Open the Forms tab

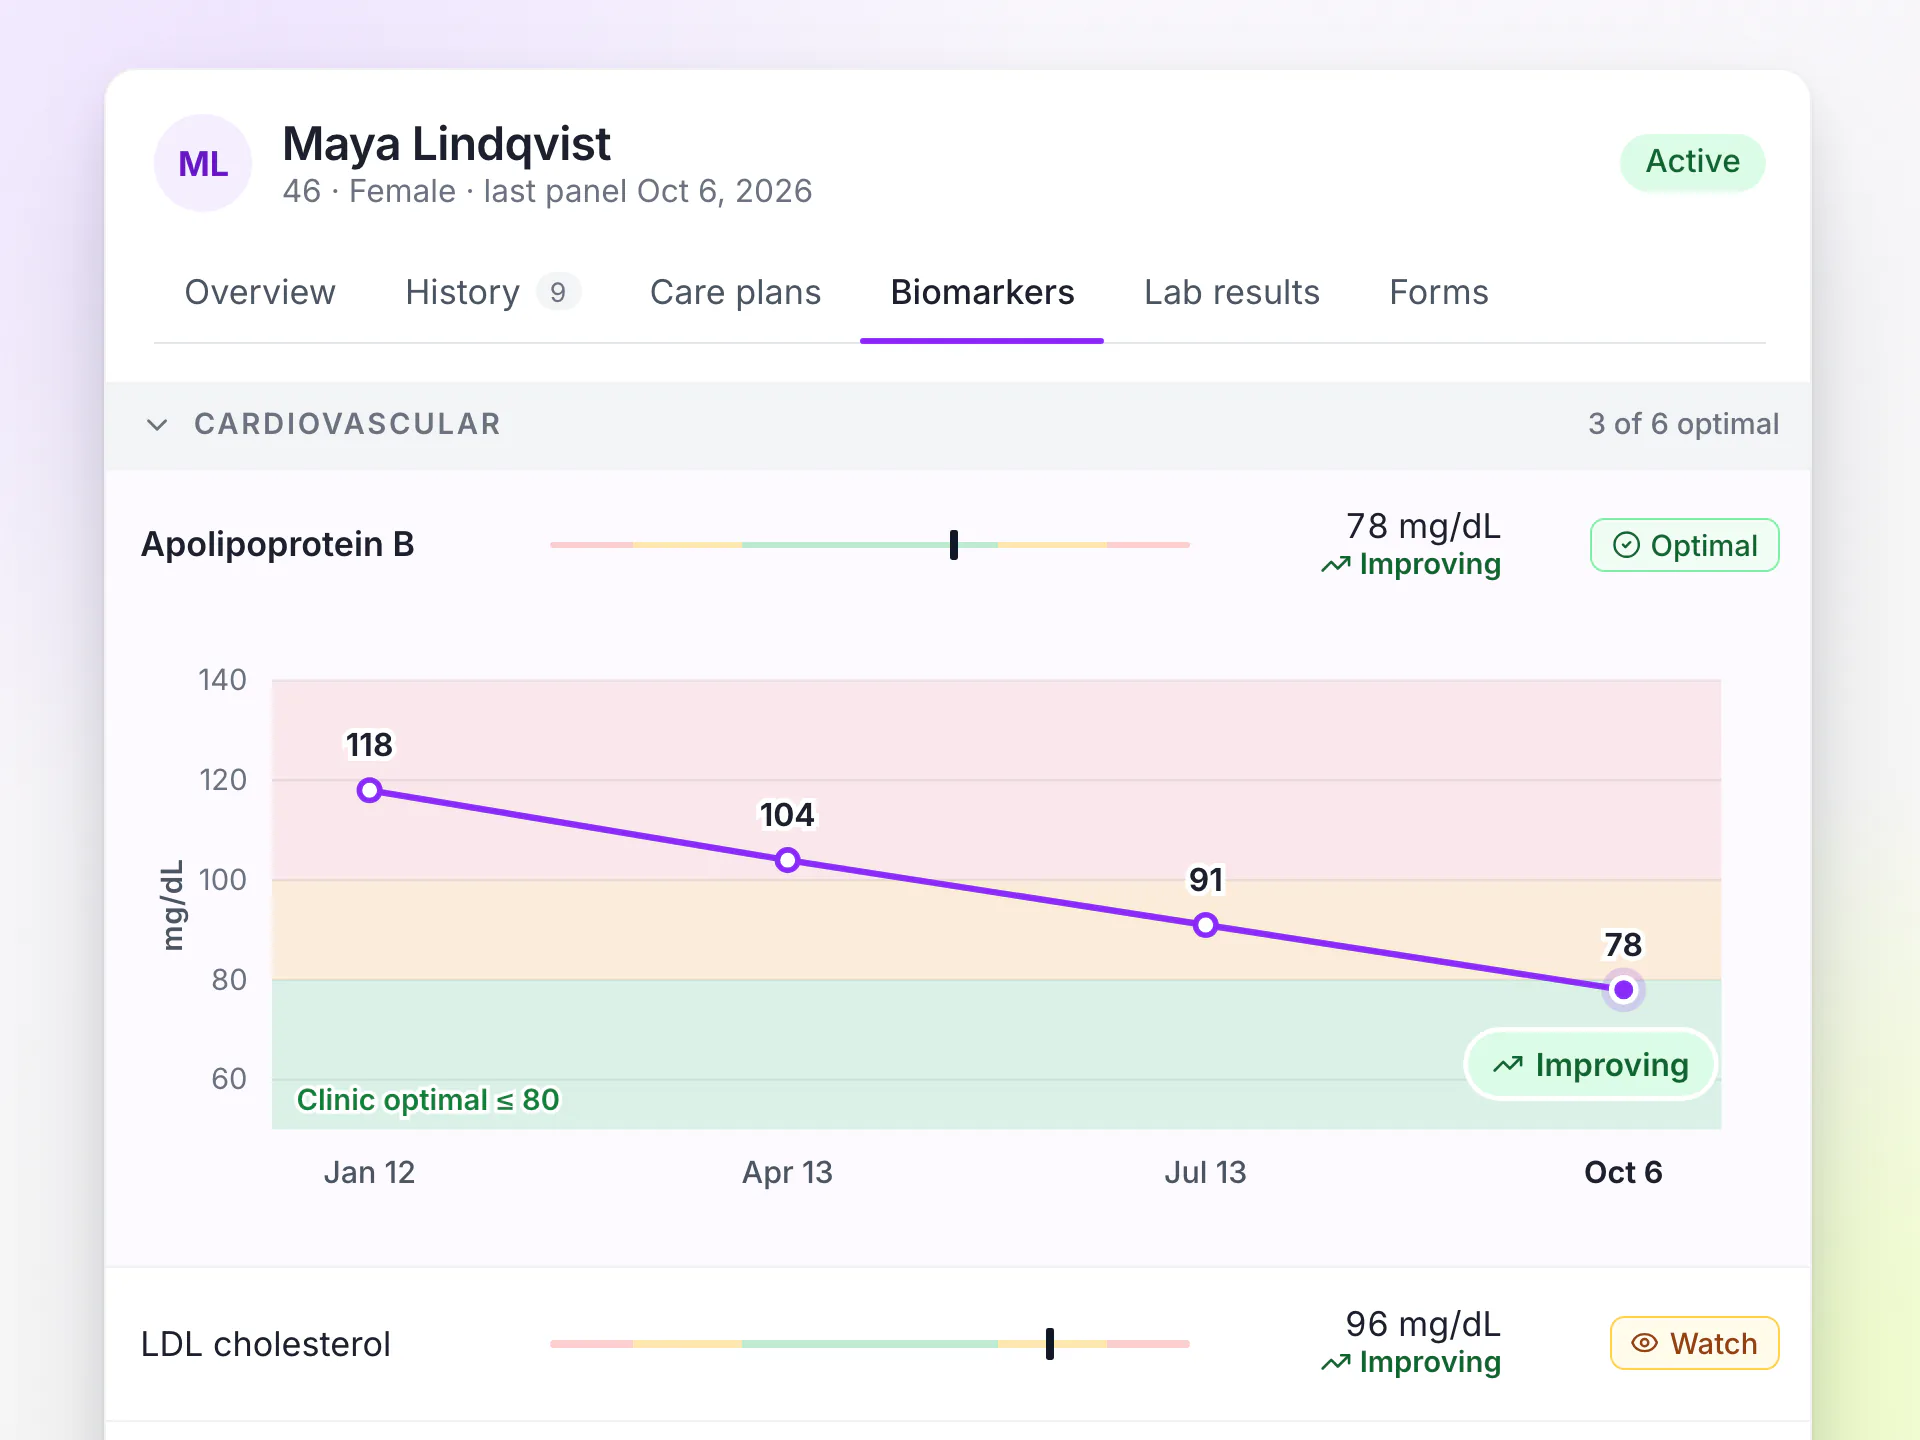pos(1438,292)
